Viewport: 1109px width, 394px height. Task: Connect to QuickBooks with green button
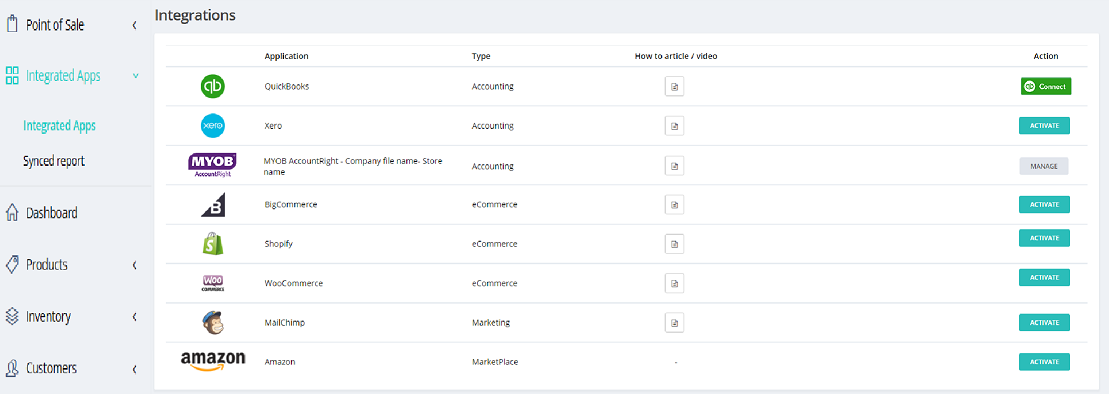coord(1046,86)
